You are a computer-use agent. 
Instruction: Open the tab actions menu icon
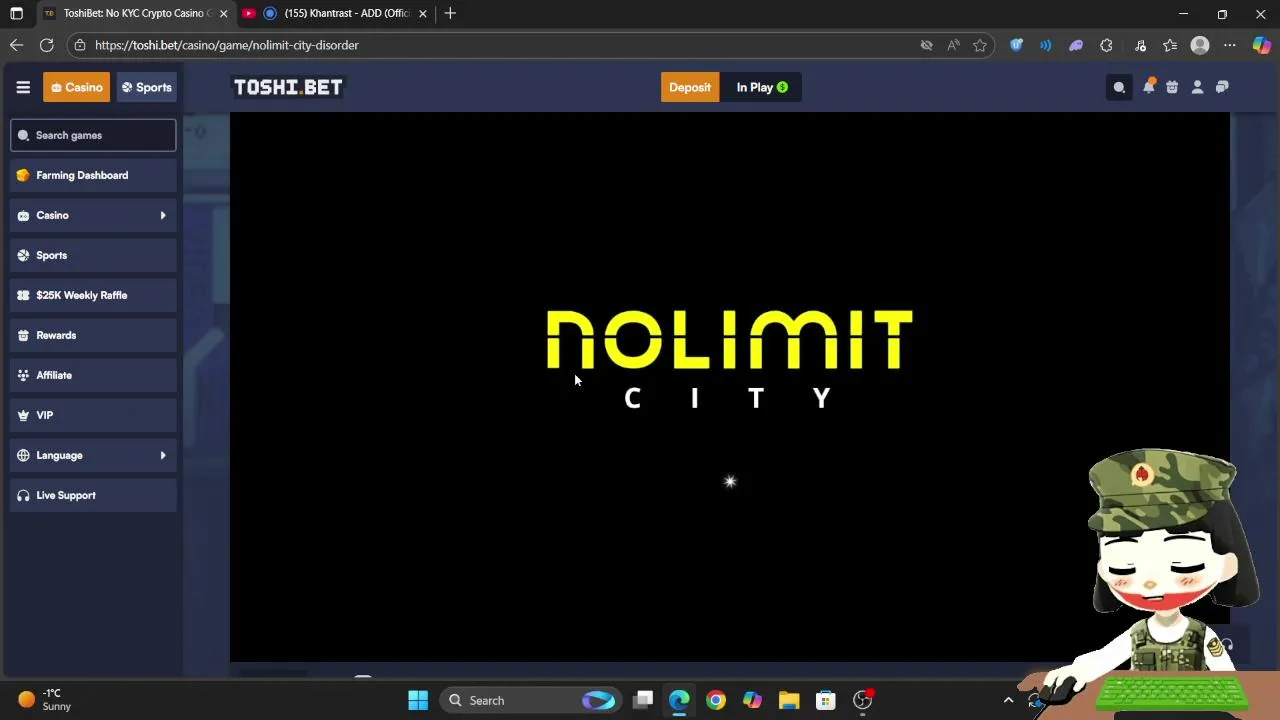16,13
